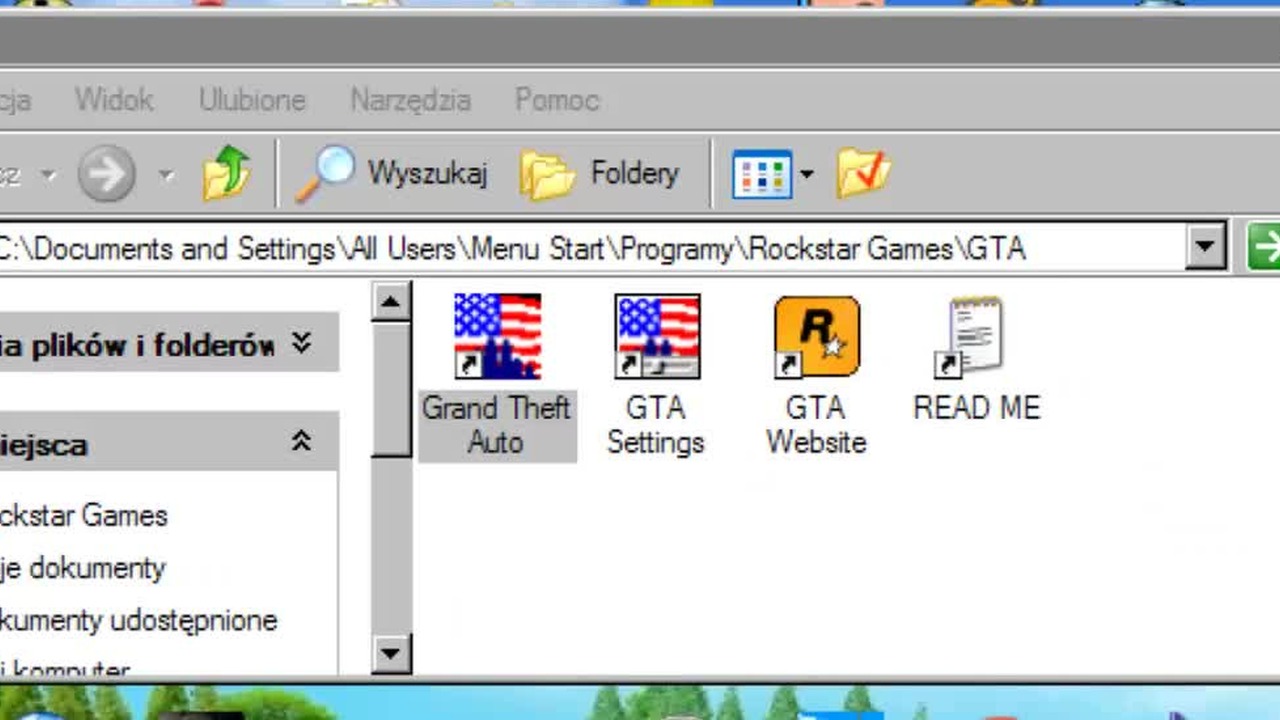Toggle the Foldery tree pane
Screen dimensions: 1280x720
[600, 174]
